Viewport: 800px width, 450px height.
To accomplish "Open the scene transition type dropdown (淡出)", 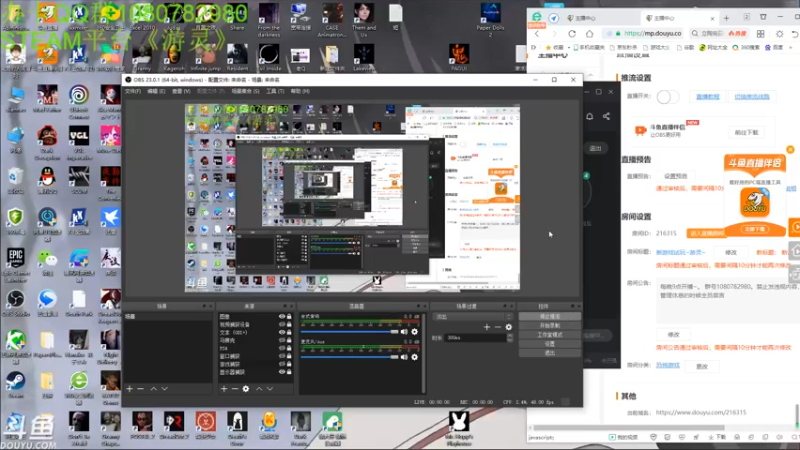I will point(472,317).
